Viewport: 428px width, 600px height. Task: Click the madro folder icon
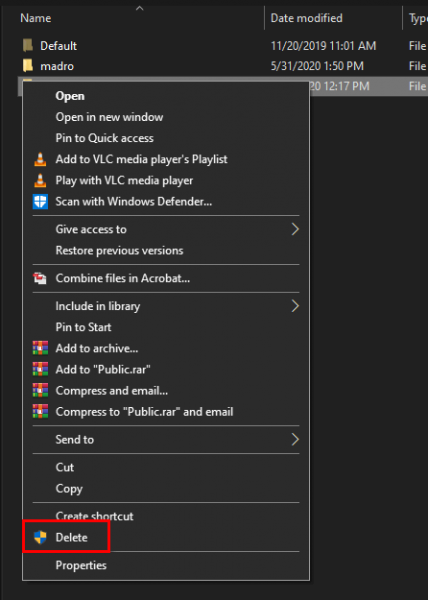coord(28,66)
